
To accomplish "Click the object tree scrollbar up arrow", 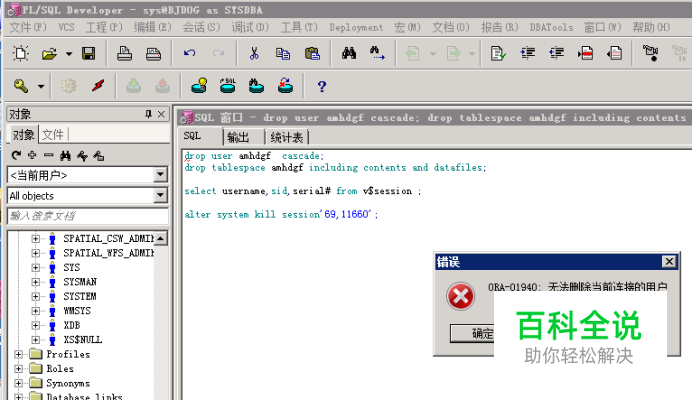I will [161, 238].
